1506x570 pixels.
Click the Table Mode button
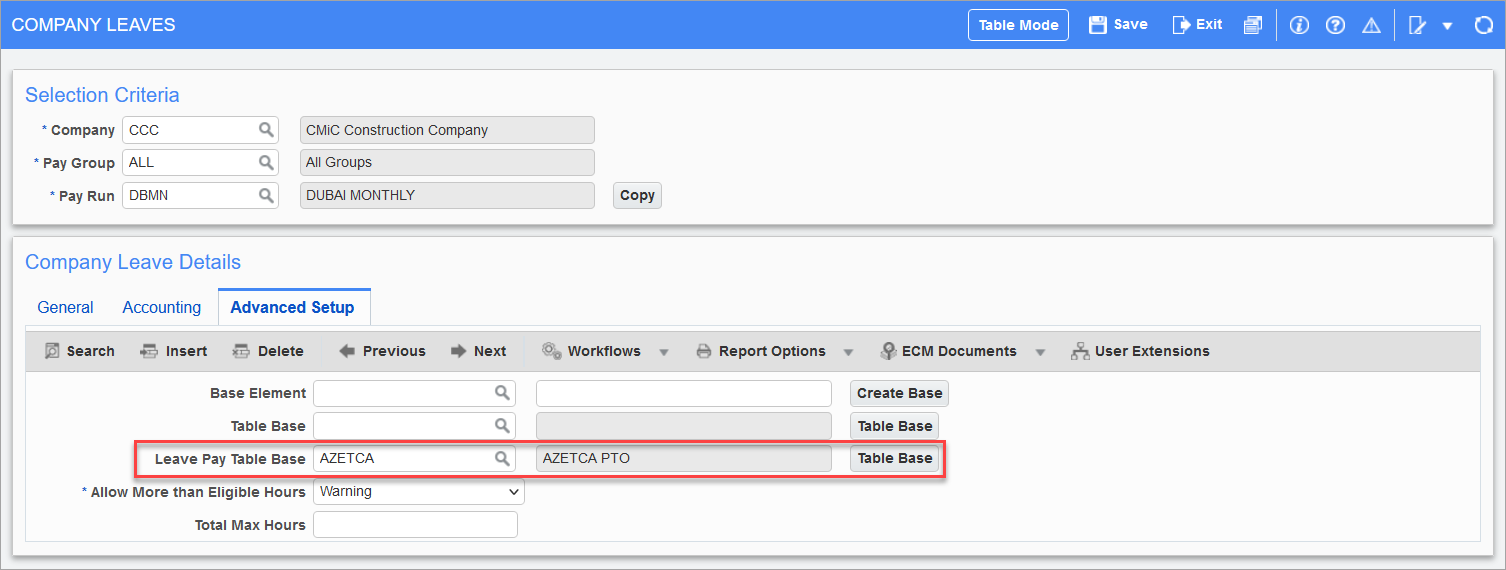click(1018, 25)
